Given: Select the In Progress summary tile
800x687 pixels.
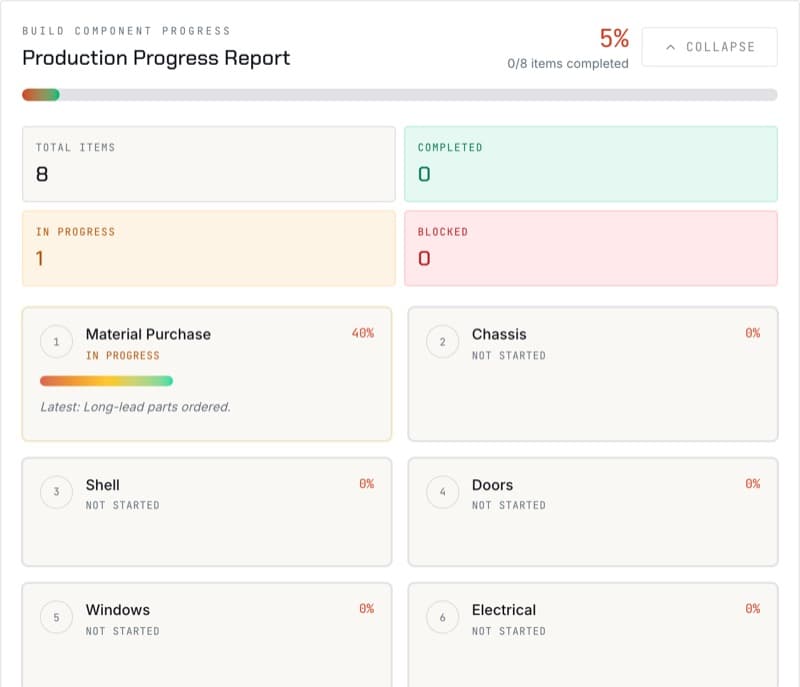Looking at the screenshot, I should pos(209,248).
